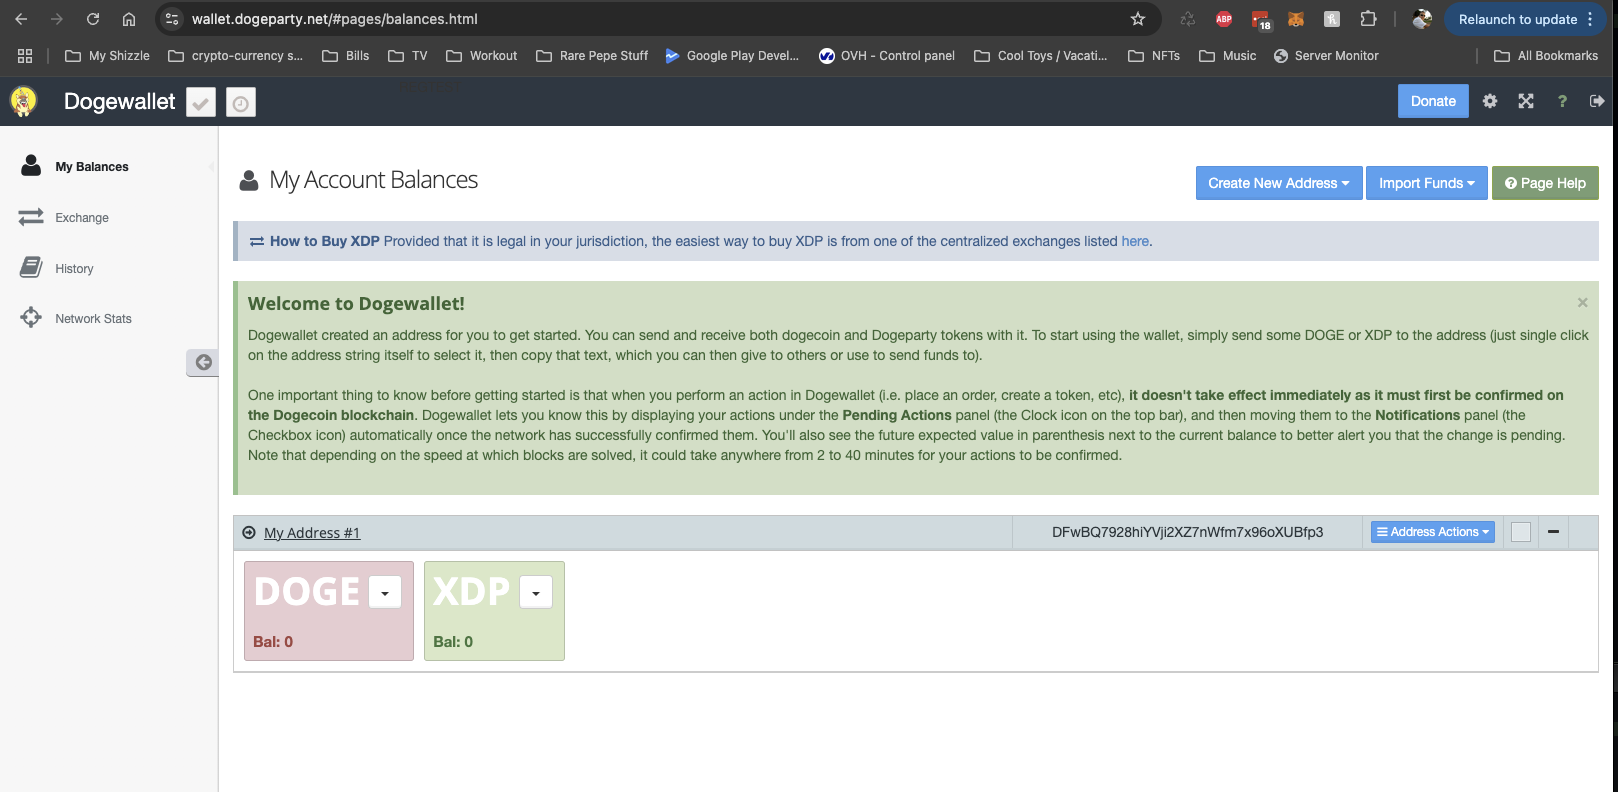Open the gray square extension icon
1618x792 pixels.
(x=1332, y=19)
